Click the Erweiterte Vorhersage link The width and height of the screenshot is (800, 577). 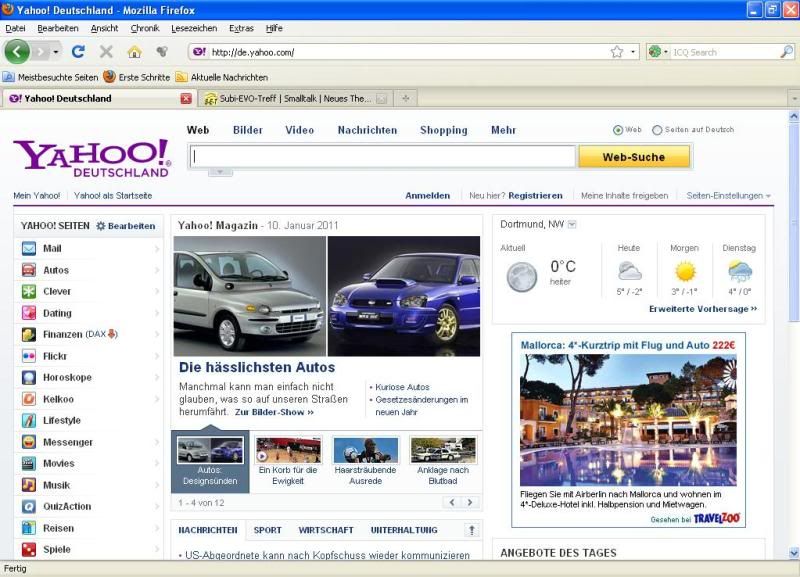point(702,309)
